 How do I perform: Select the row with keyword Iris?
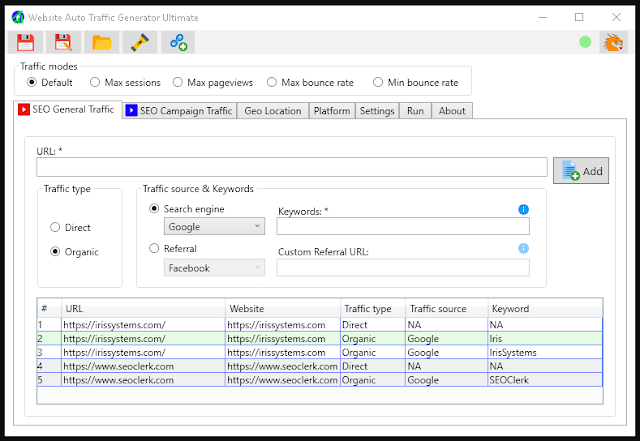[x=320, y=339]
